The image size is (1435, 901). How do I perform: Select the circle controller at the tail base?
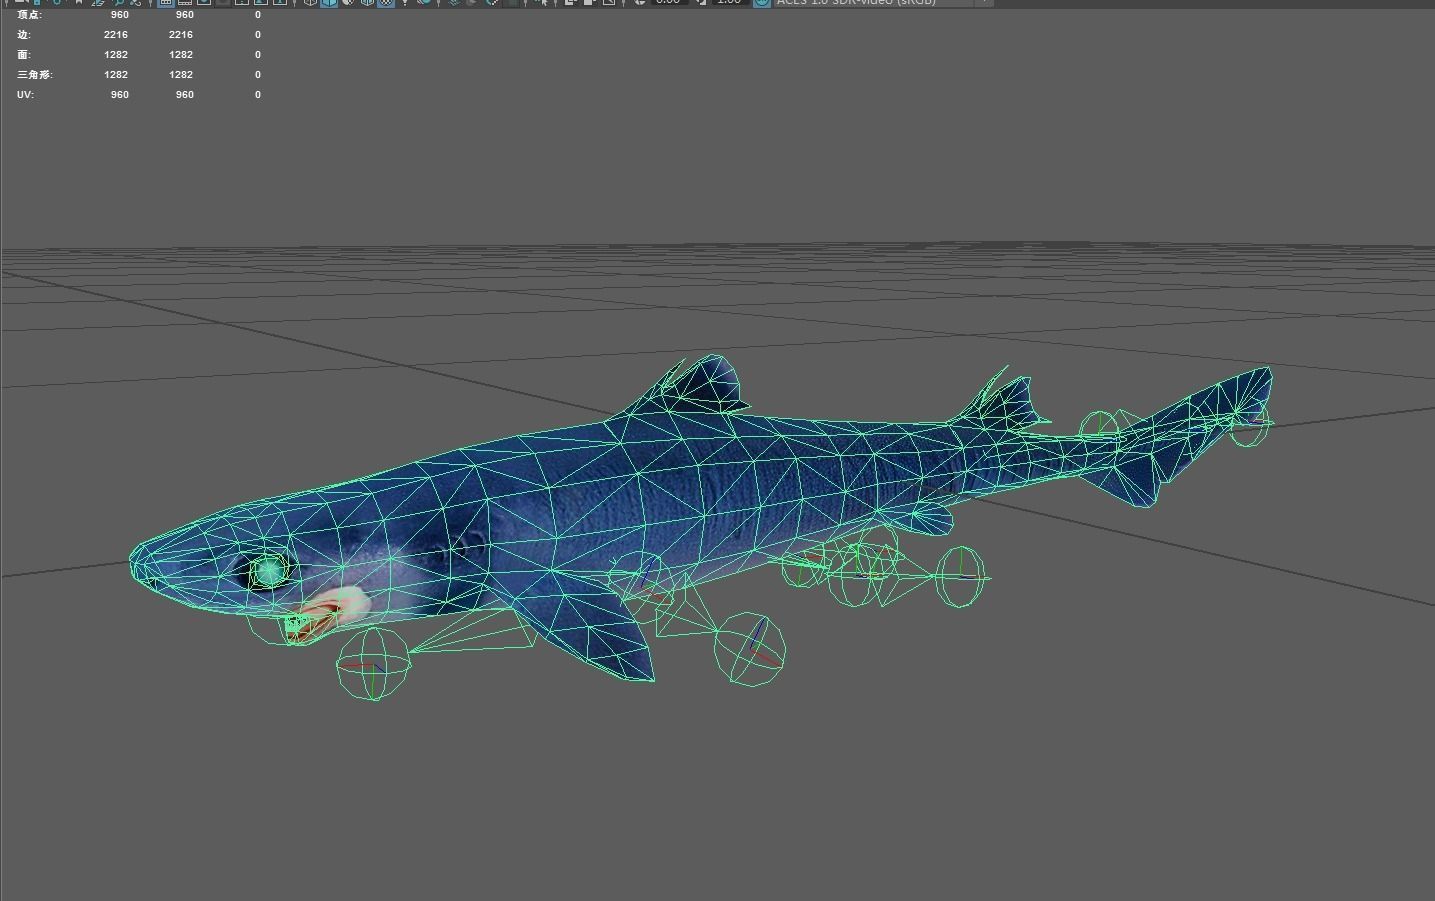(x=1100, y=429)
